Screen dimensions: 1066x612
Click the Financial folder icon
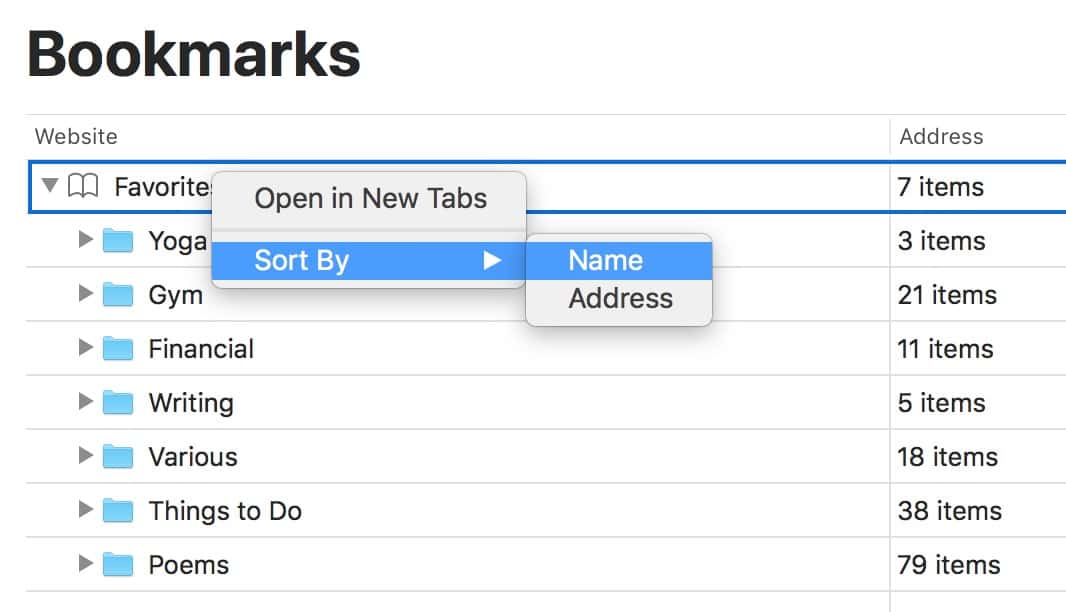[x=118, y=349]
